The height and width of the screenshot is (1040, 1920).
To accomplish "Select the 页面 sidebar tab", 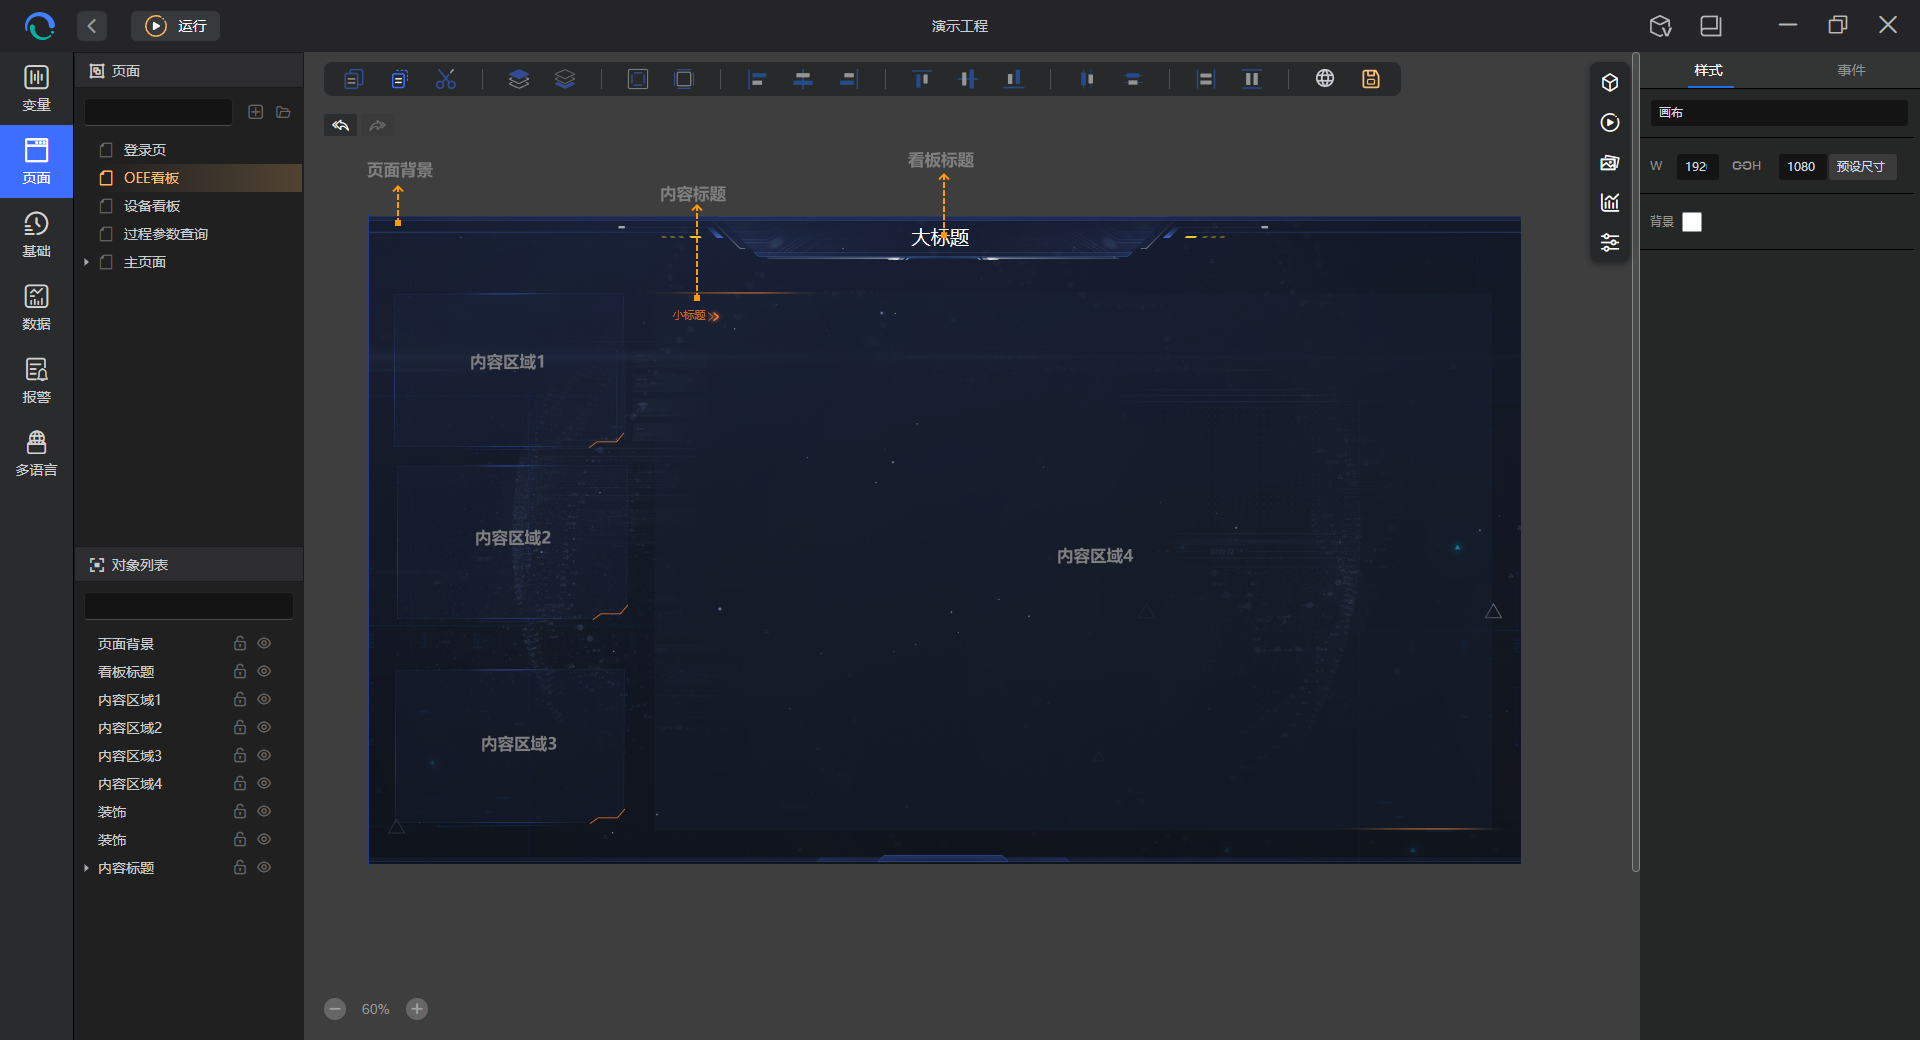I will [x=37, y=161].
